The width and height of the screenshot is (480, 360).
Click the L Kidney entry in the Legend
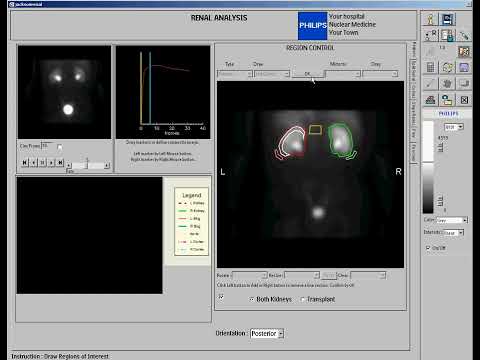tap(191, 203)
